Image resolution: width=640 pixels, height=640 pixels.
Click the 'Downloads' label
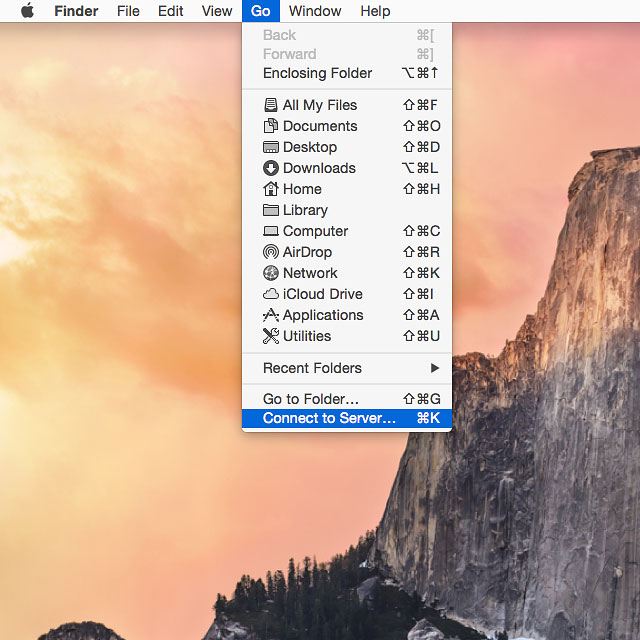(x=319, y=168)
